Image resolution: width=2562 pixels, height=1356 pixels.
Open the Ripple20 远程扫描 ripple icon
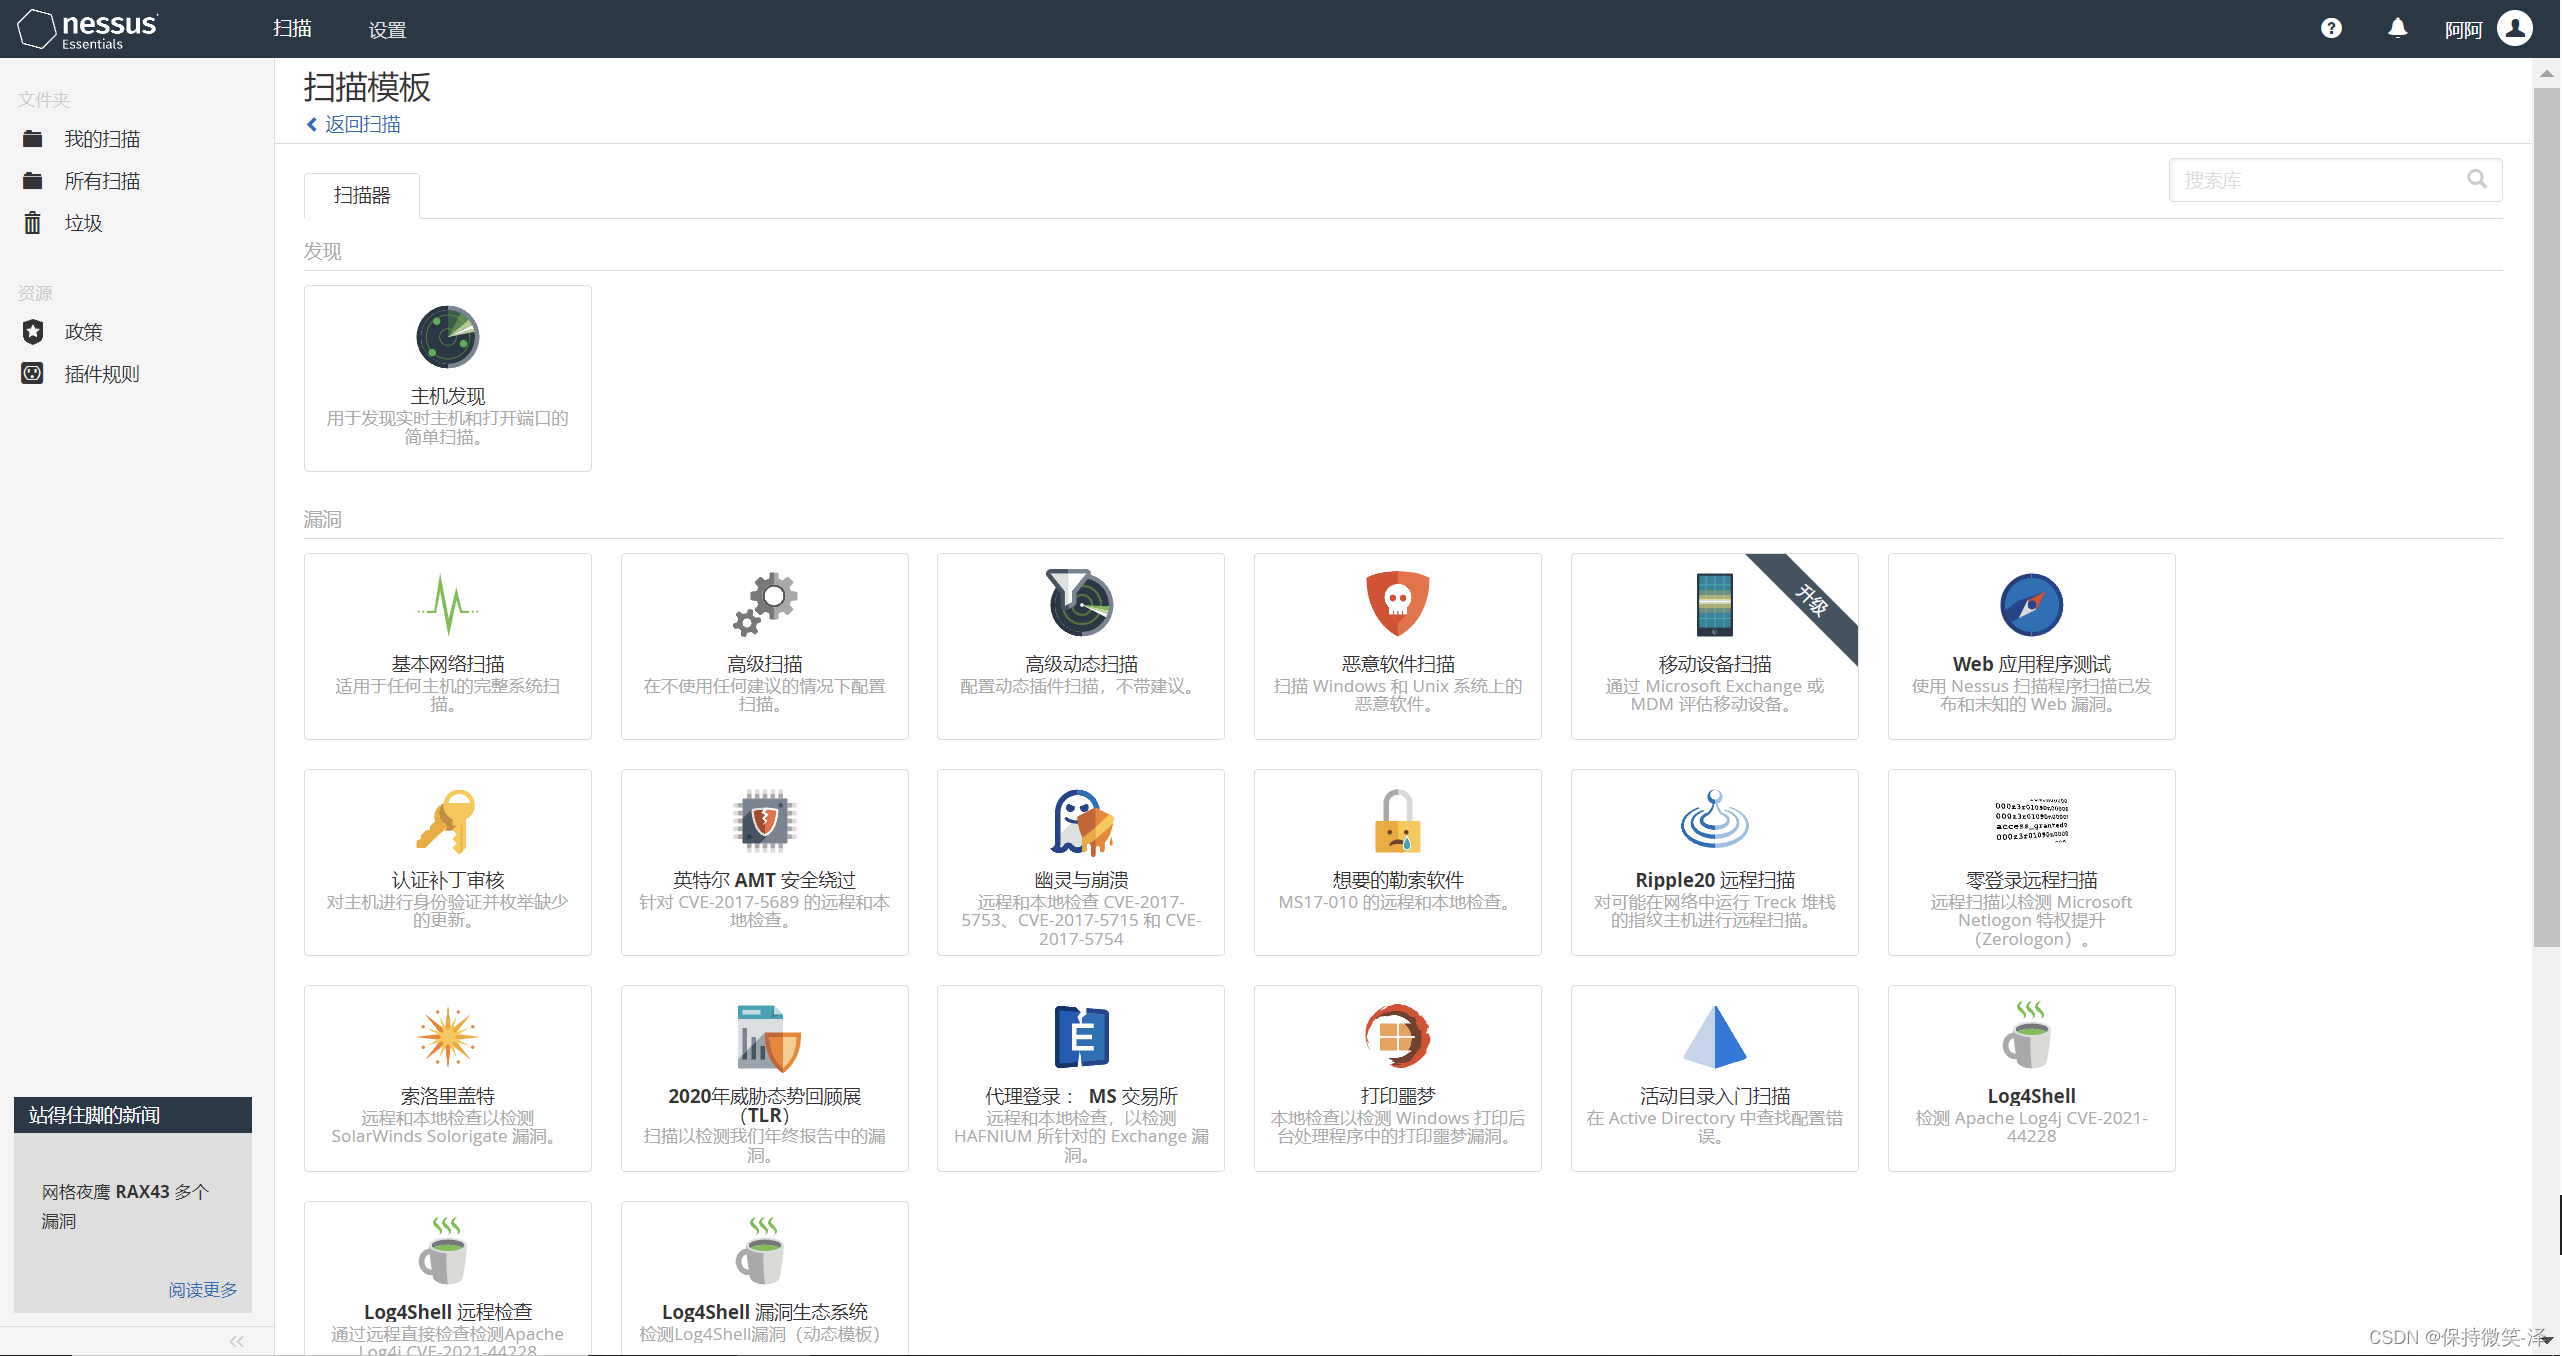pyautogui.click(x=1714, y=821)
